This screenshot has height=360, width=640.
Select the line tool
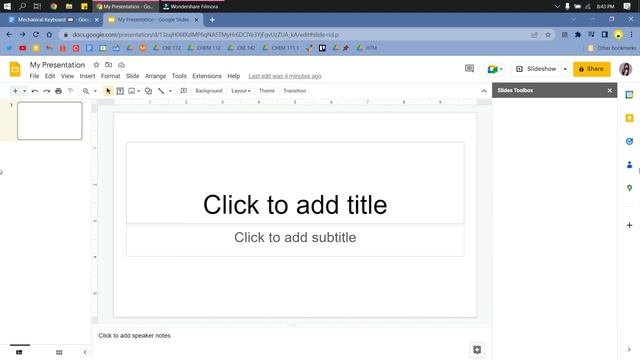point(161,91)
